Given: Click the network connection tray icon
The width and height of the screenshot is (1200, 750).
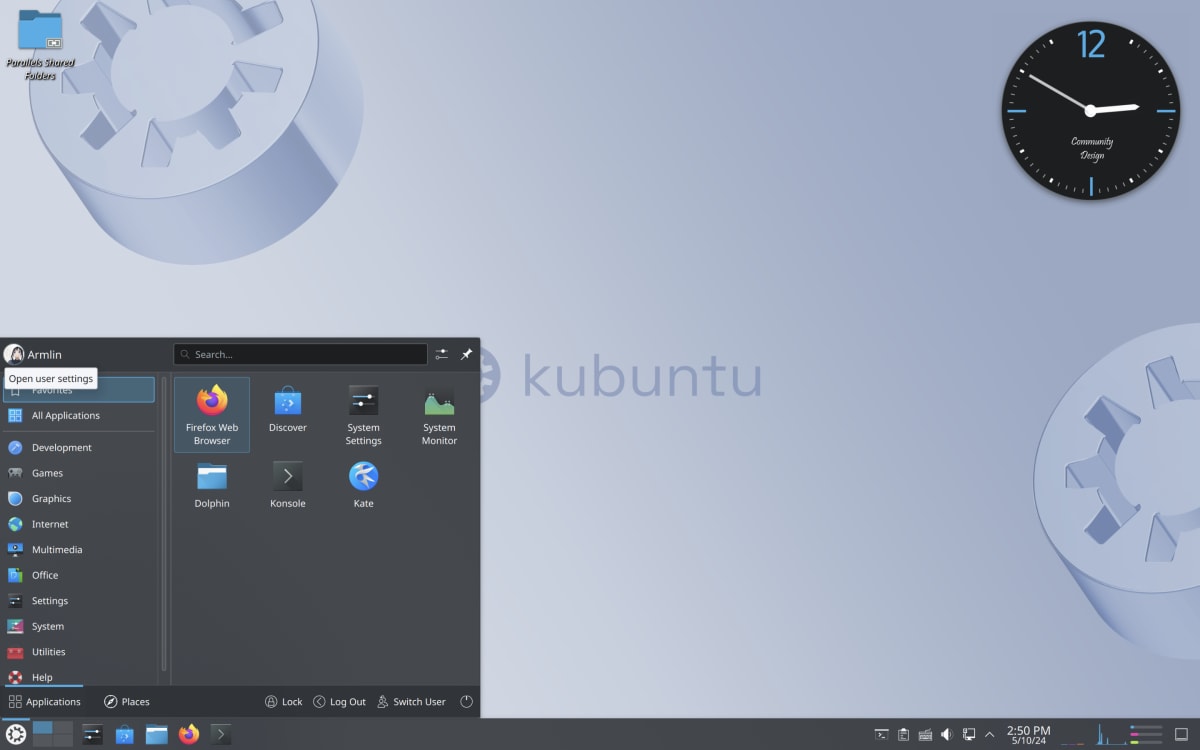Looking at the screenshot, I should (x=969, y=735).
